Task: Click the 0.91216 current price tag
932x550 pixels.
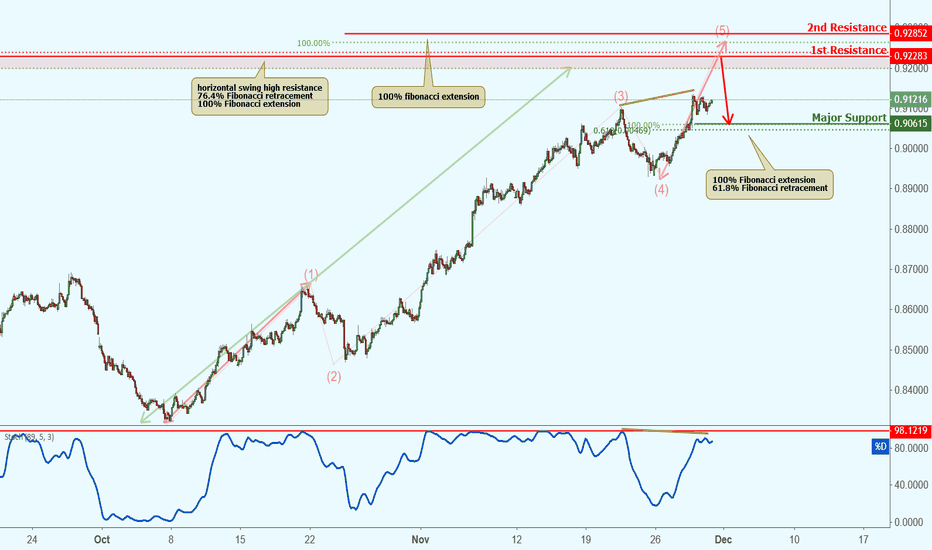Action: (x=911, y=99)
